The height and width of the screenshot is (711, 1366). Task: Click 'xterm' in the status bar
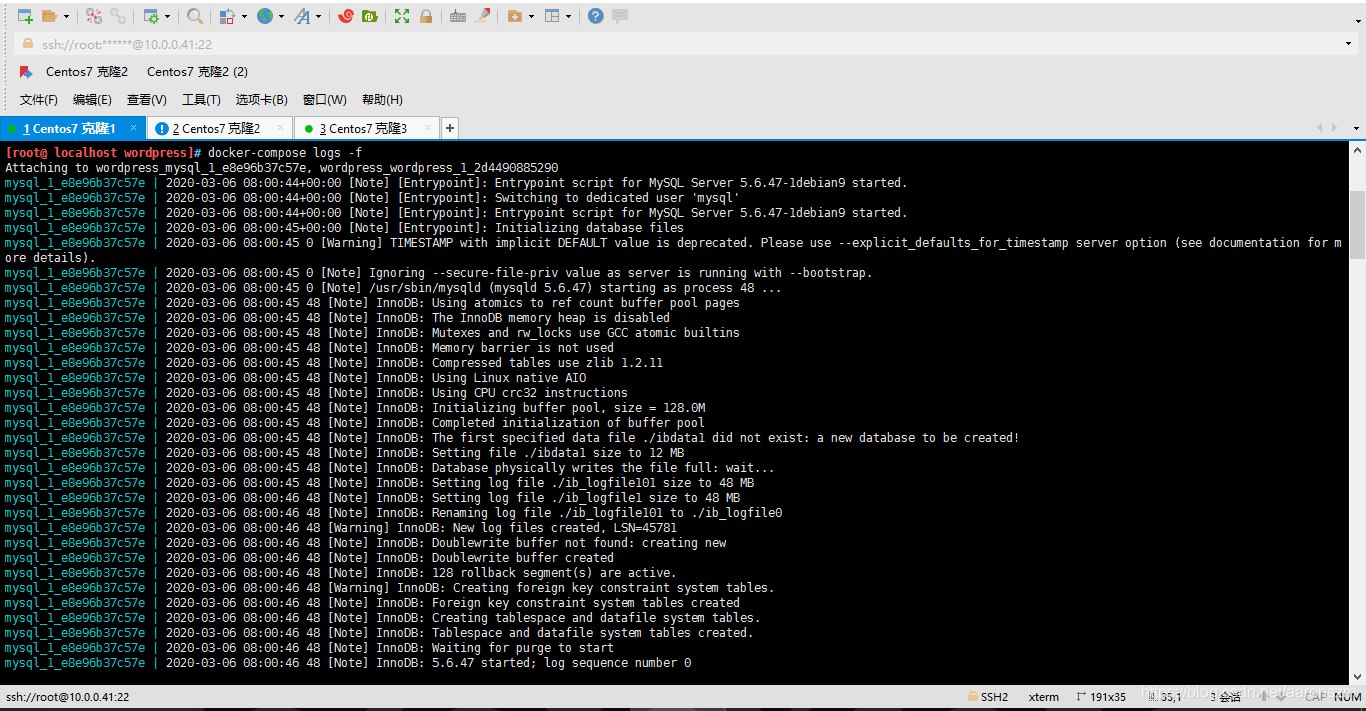tap(1044, 697)
